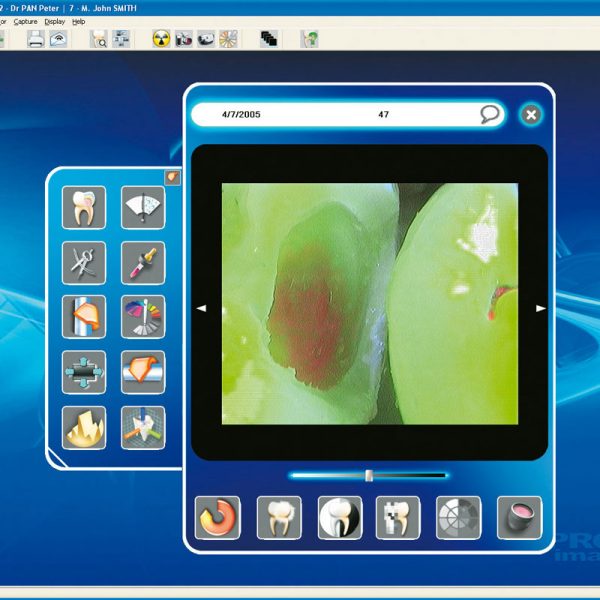600x600 pixels.
Task: Click the folded corner of the tool palette
Action: tap(57, 459)
